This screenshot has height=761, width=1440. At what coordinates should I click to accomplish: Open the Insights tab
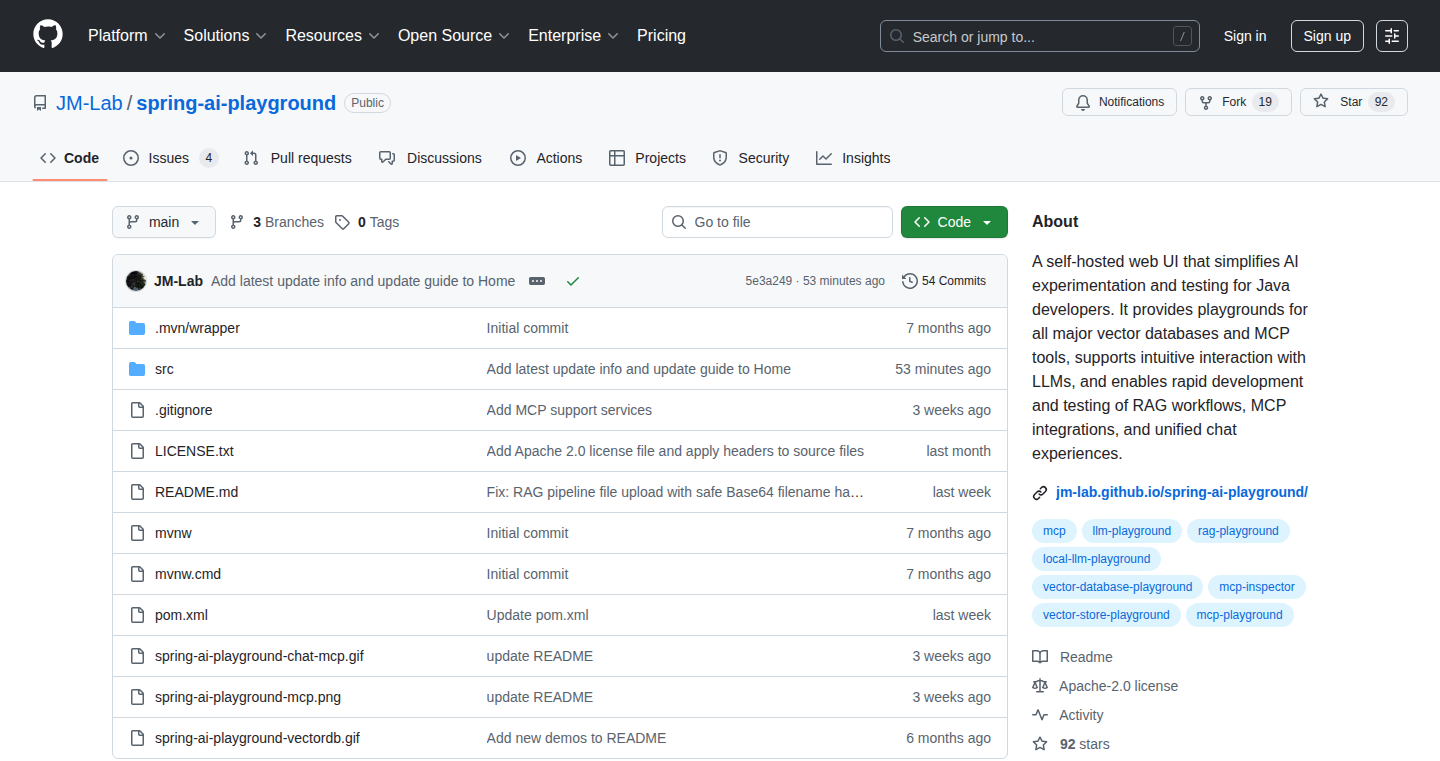pos(853,158)
